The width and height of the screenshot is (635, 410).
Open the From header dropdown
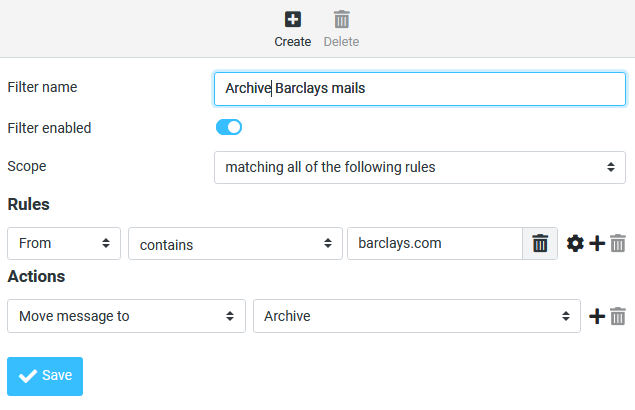(64, 243)
